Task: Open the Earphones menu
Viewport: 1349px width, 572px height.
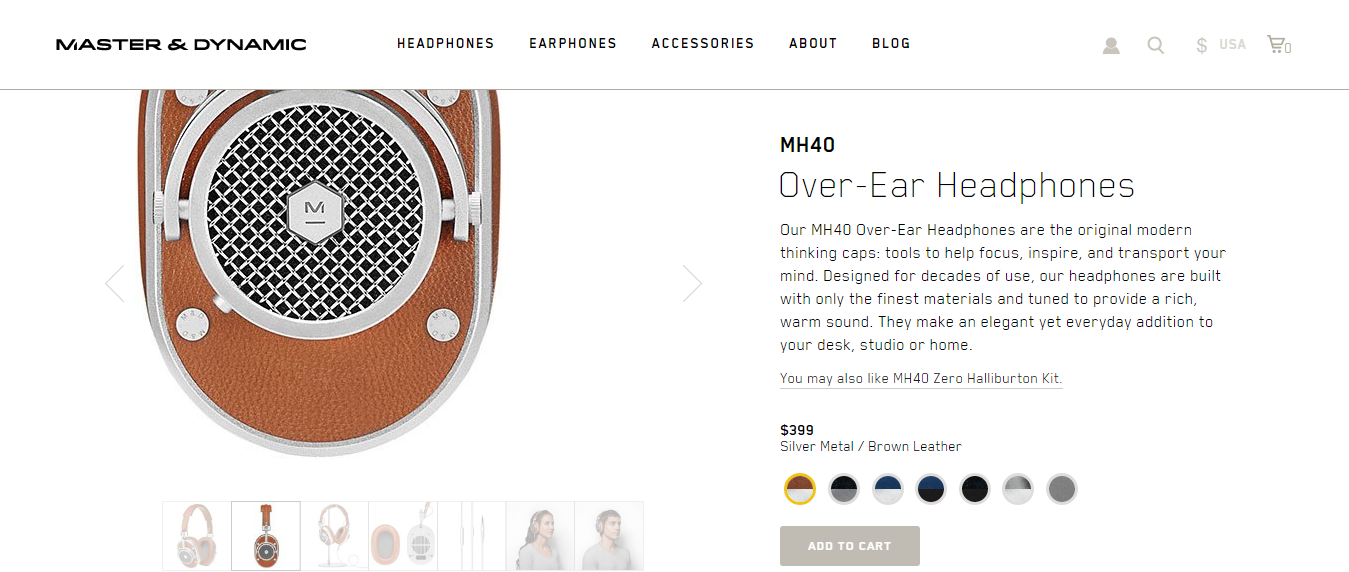Action: point(573,44)
